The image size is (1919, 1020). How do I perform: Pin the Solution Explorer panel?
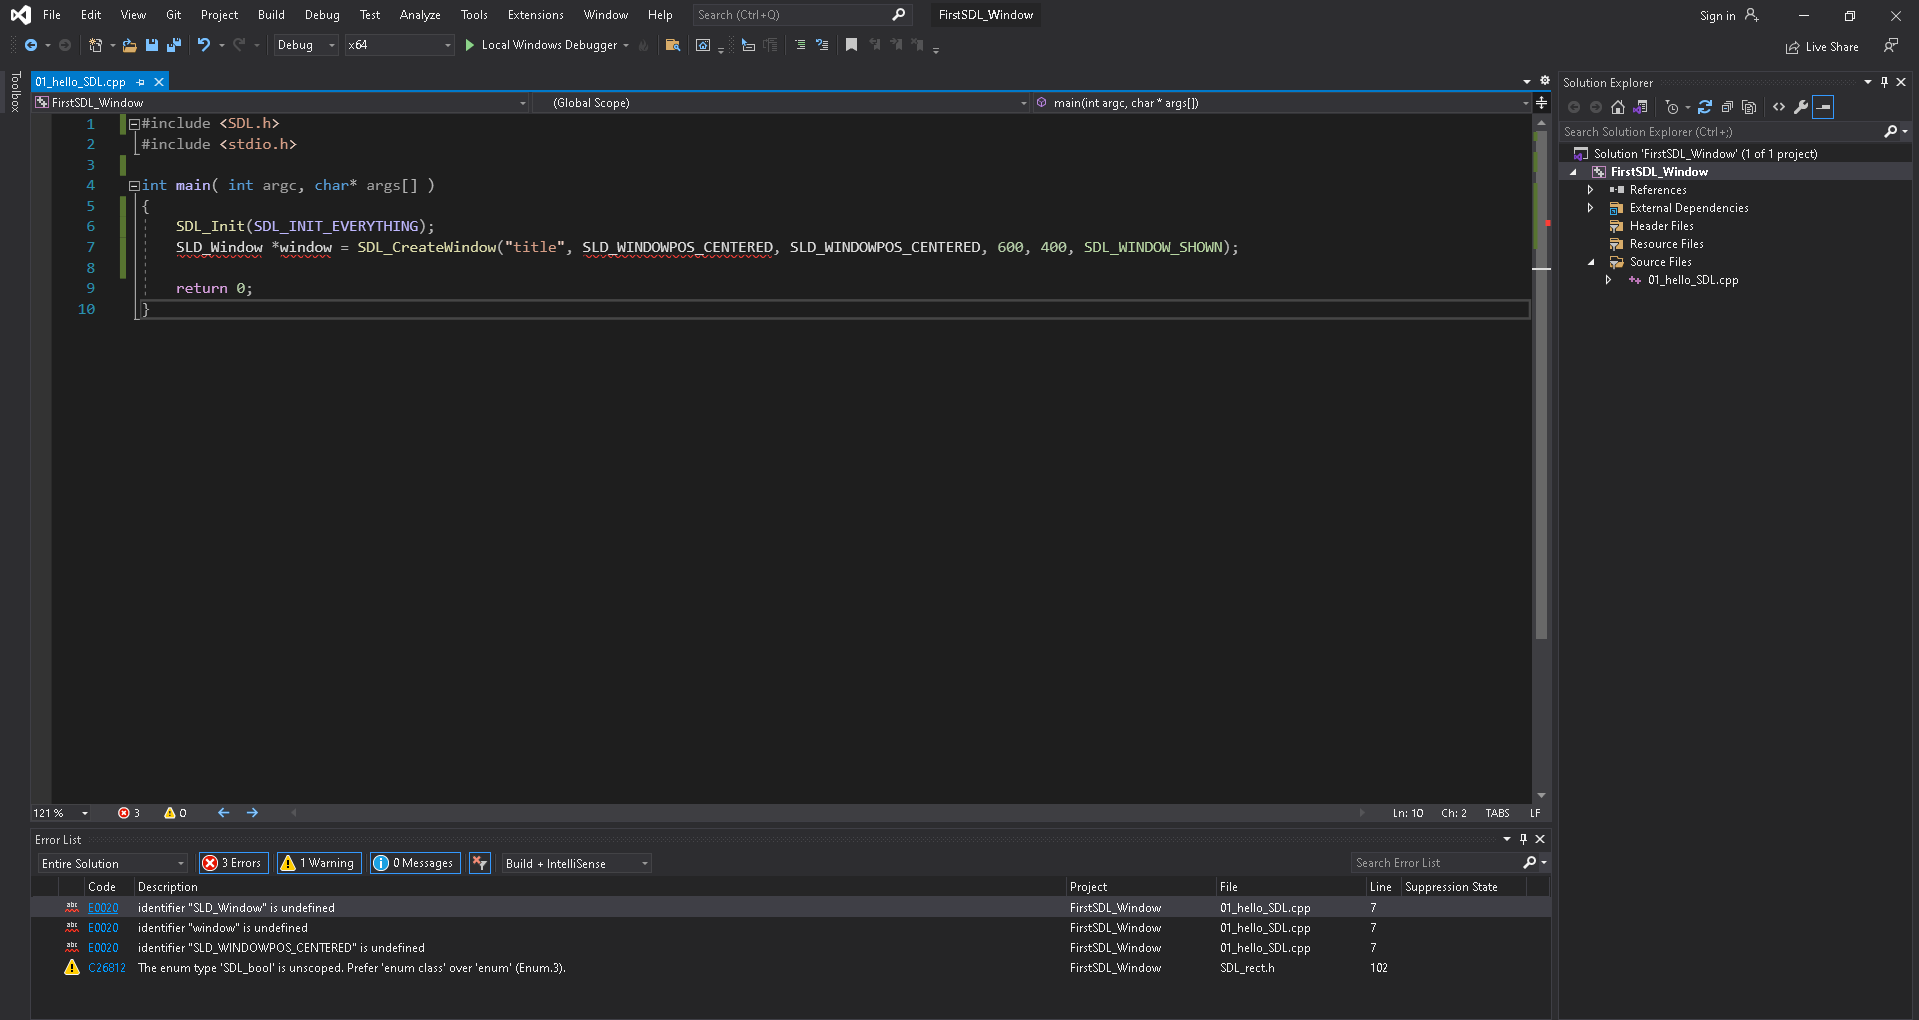pos(1885,82)
